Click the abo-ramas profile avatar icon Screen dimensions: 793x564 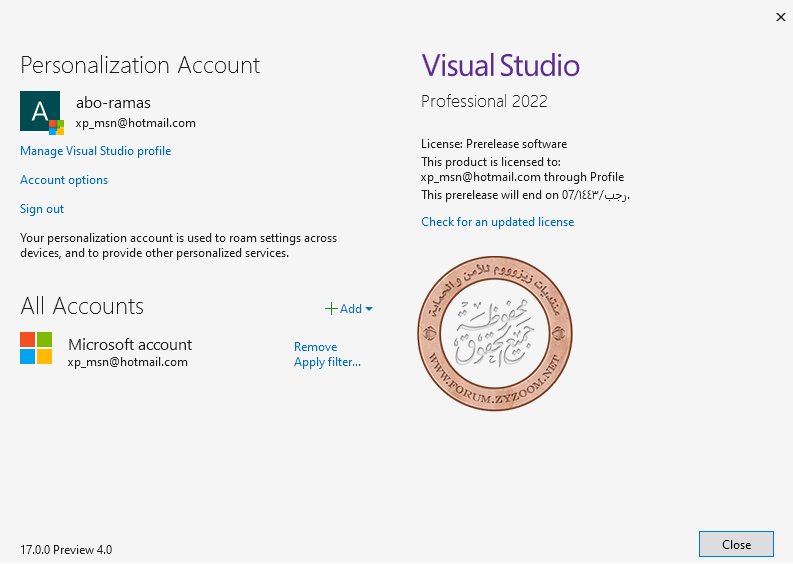coord(42,113)
